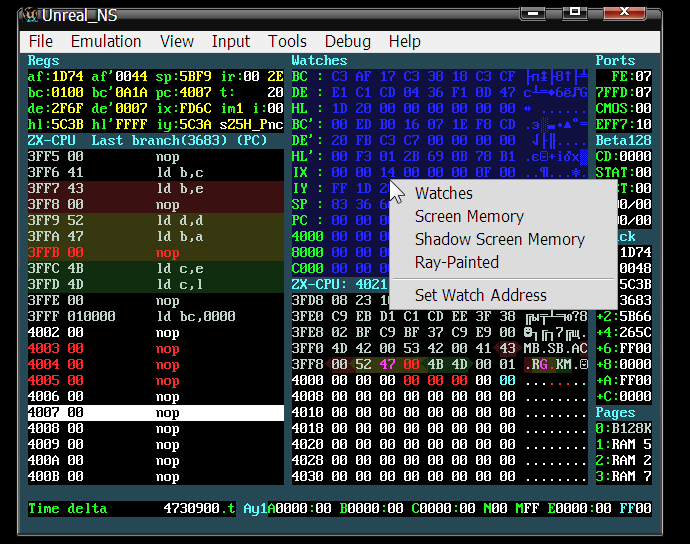Choose Screen Memory in the context menu
Image resolution: width=690 pixels, height=544 pixels.
(469, 216)
